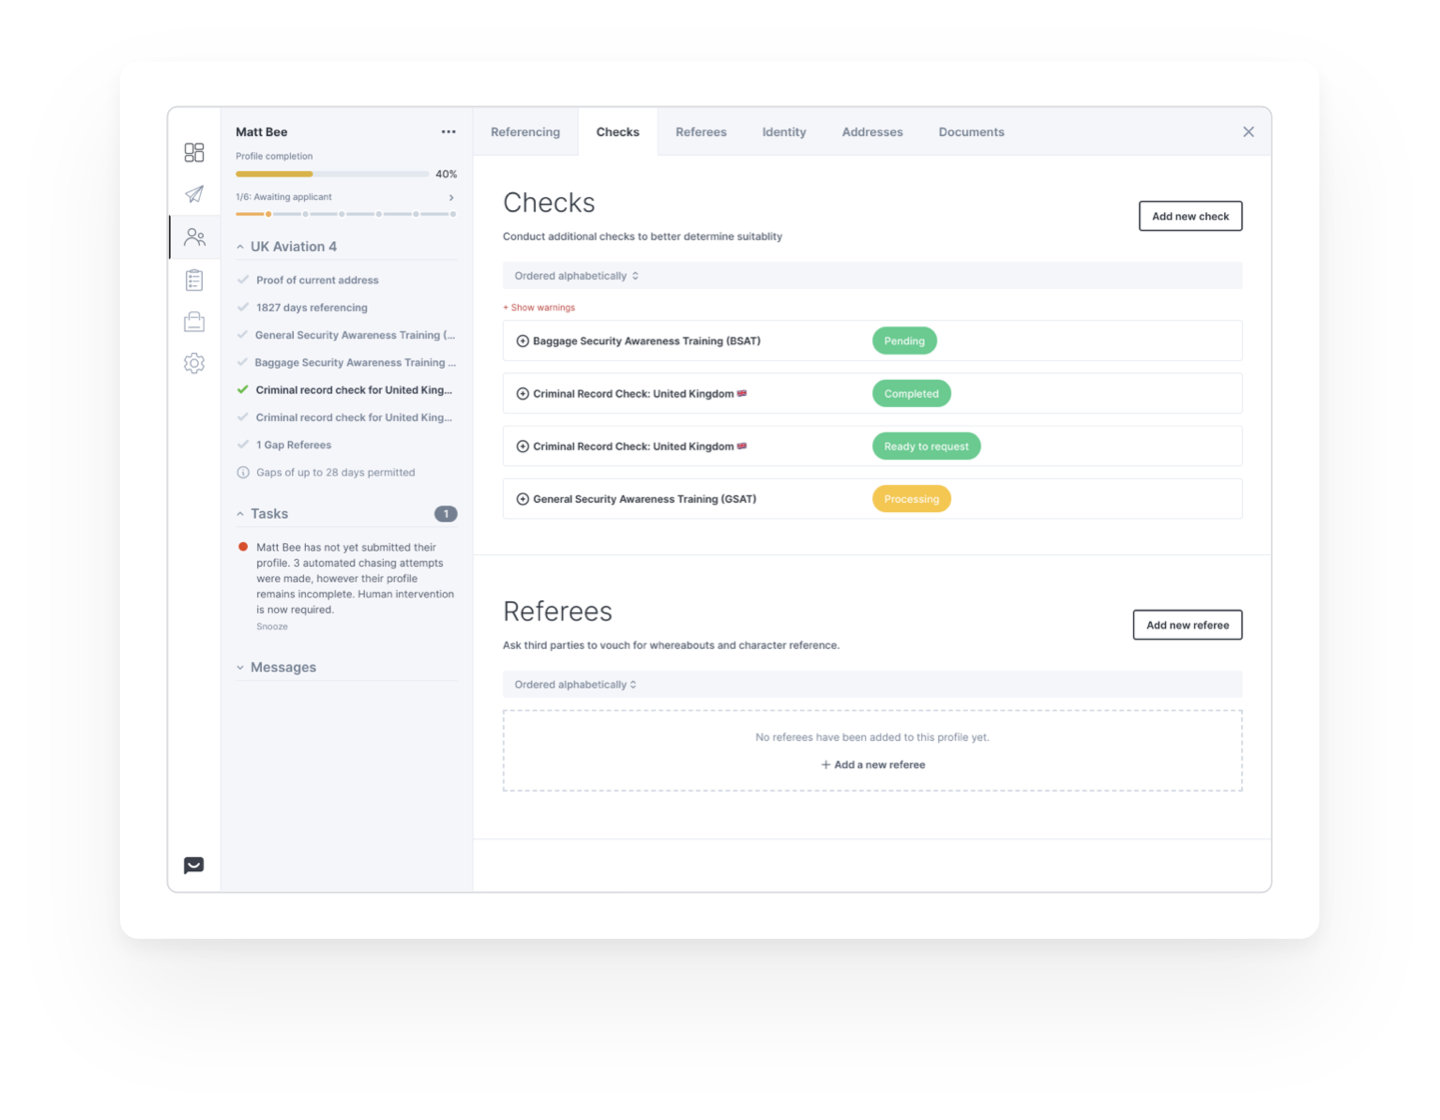Click the profile completion progress bar

click(x=332, y=174)
